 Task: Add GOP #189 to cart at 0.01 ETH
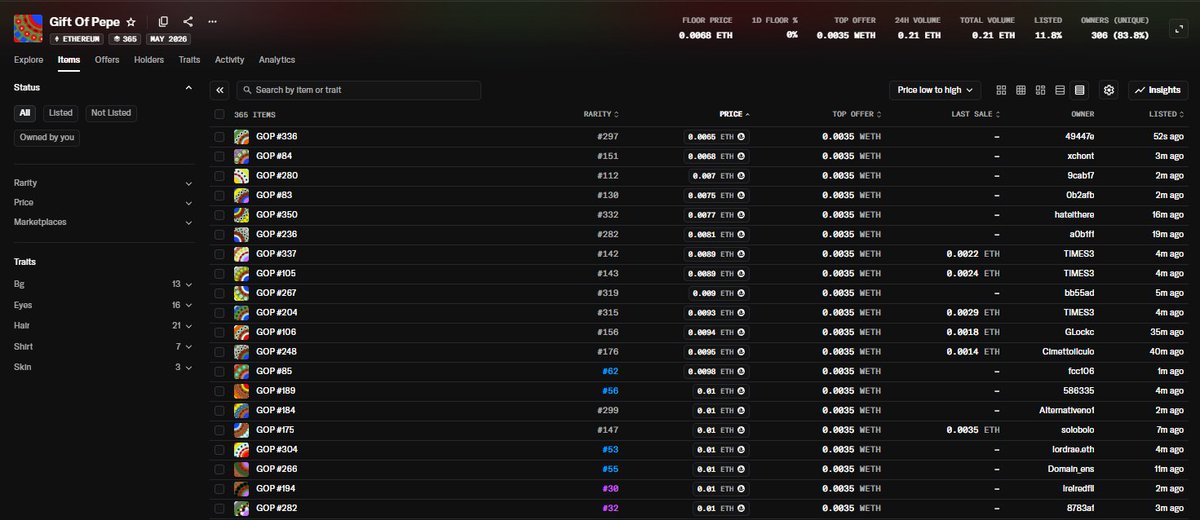(720, 390)
